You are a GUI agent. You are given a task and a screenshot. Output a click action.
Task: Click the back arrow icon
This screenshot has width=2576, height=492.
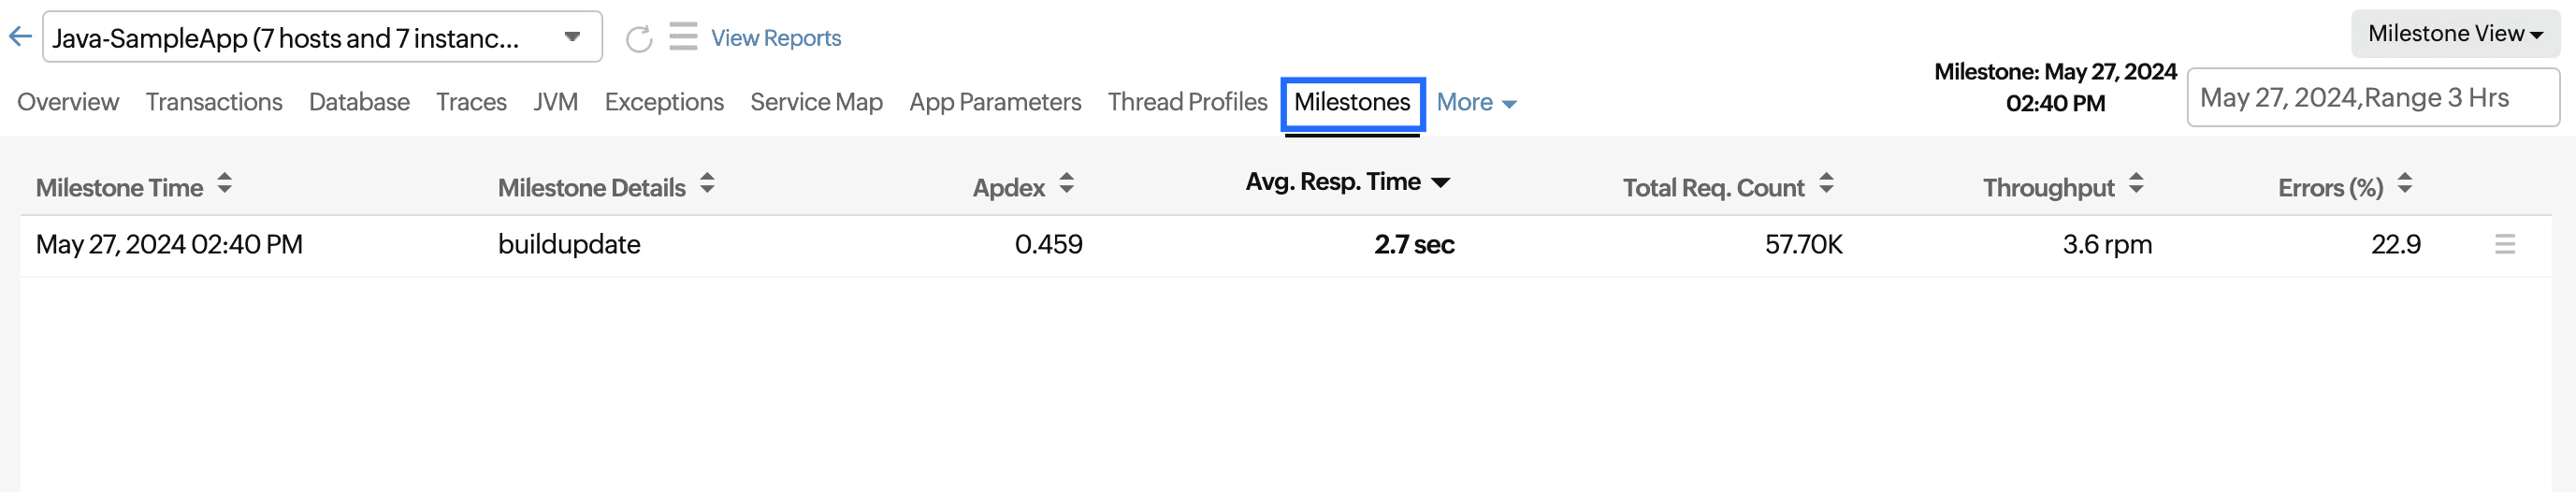tap(20, 37)
